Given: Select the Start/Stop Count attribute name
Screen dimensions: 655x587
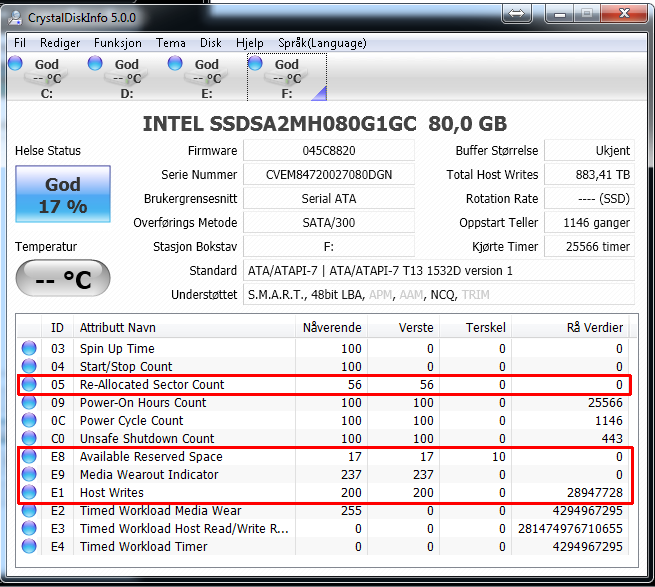Looking at the screenshot, I should point(126,366).
